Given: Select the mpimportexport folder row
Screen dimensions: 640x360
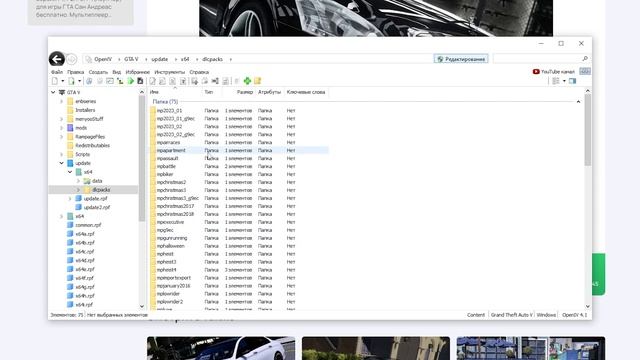Looking at the screenshot, I should tap(239, 278).
